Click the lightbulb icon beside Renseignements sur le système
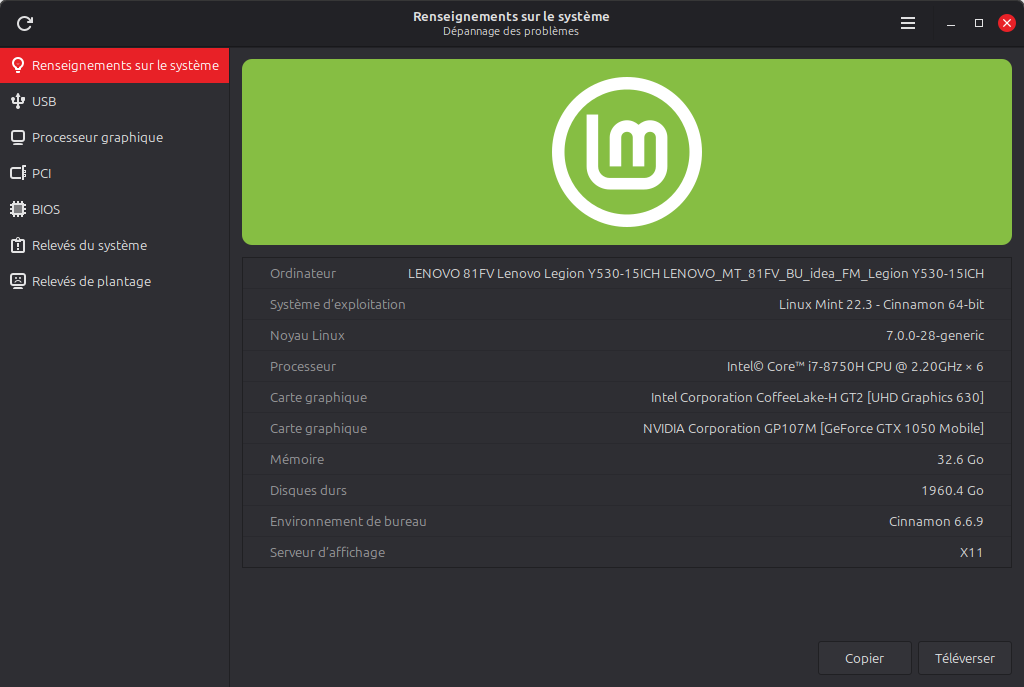The height and width of the screenshot is (687, 1024). pos(18,65)
